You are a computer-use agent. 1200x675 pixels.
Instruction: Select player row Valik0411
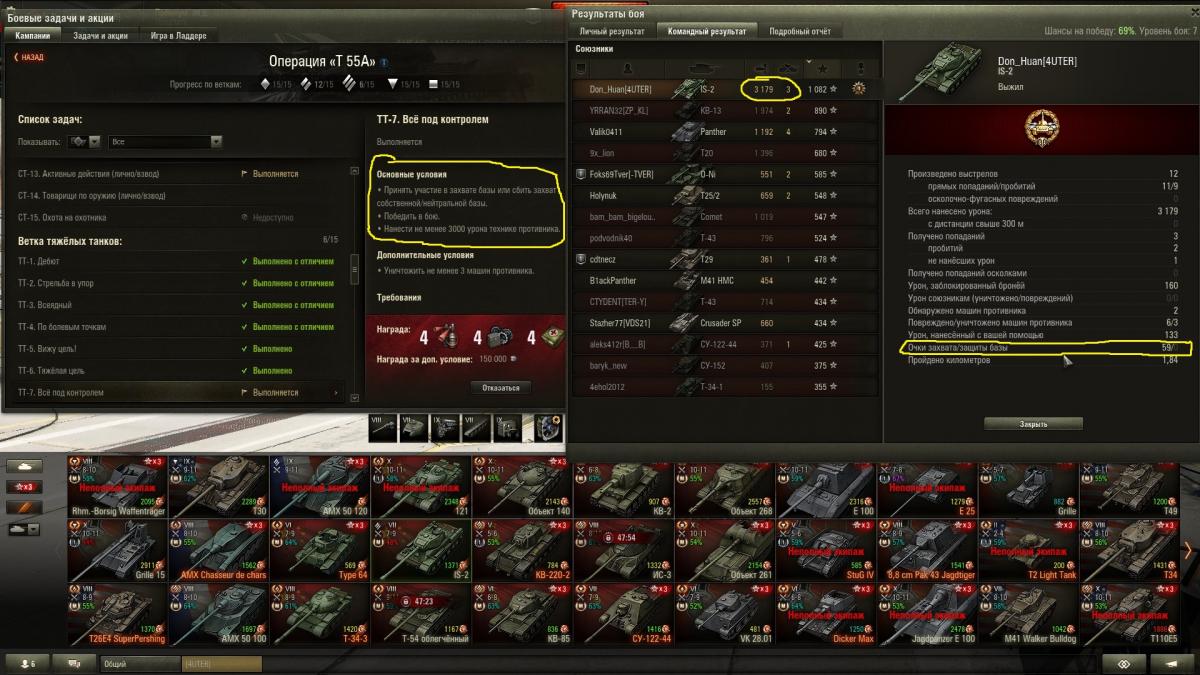pos(725,132)
